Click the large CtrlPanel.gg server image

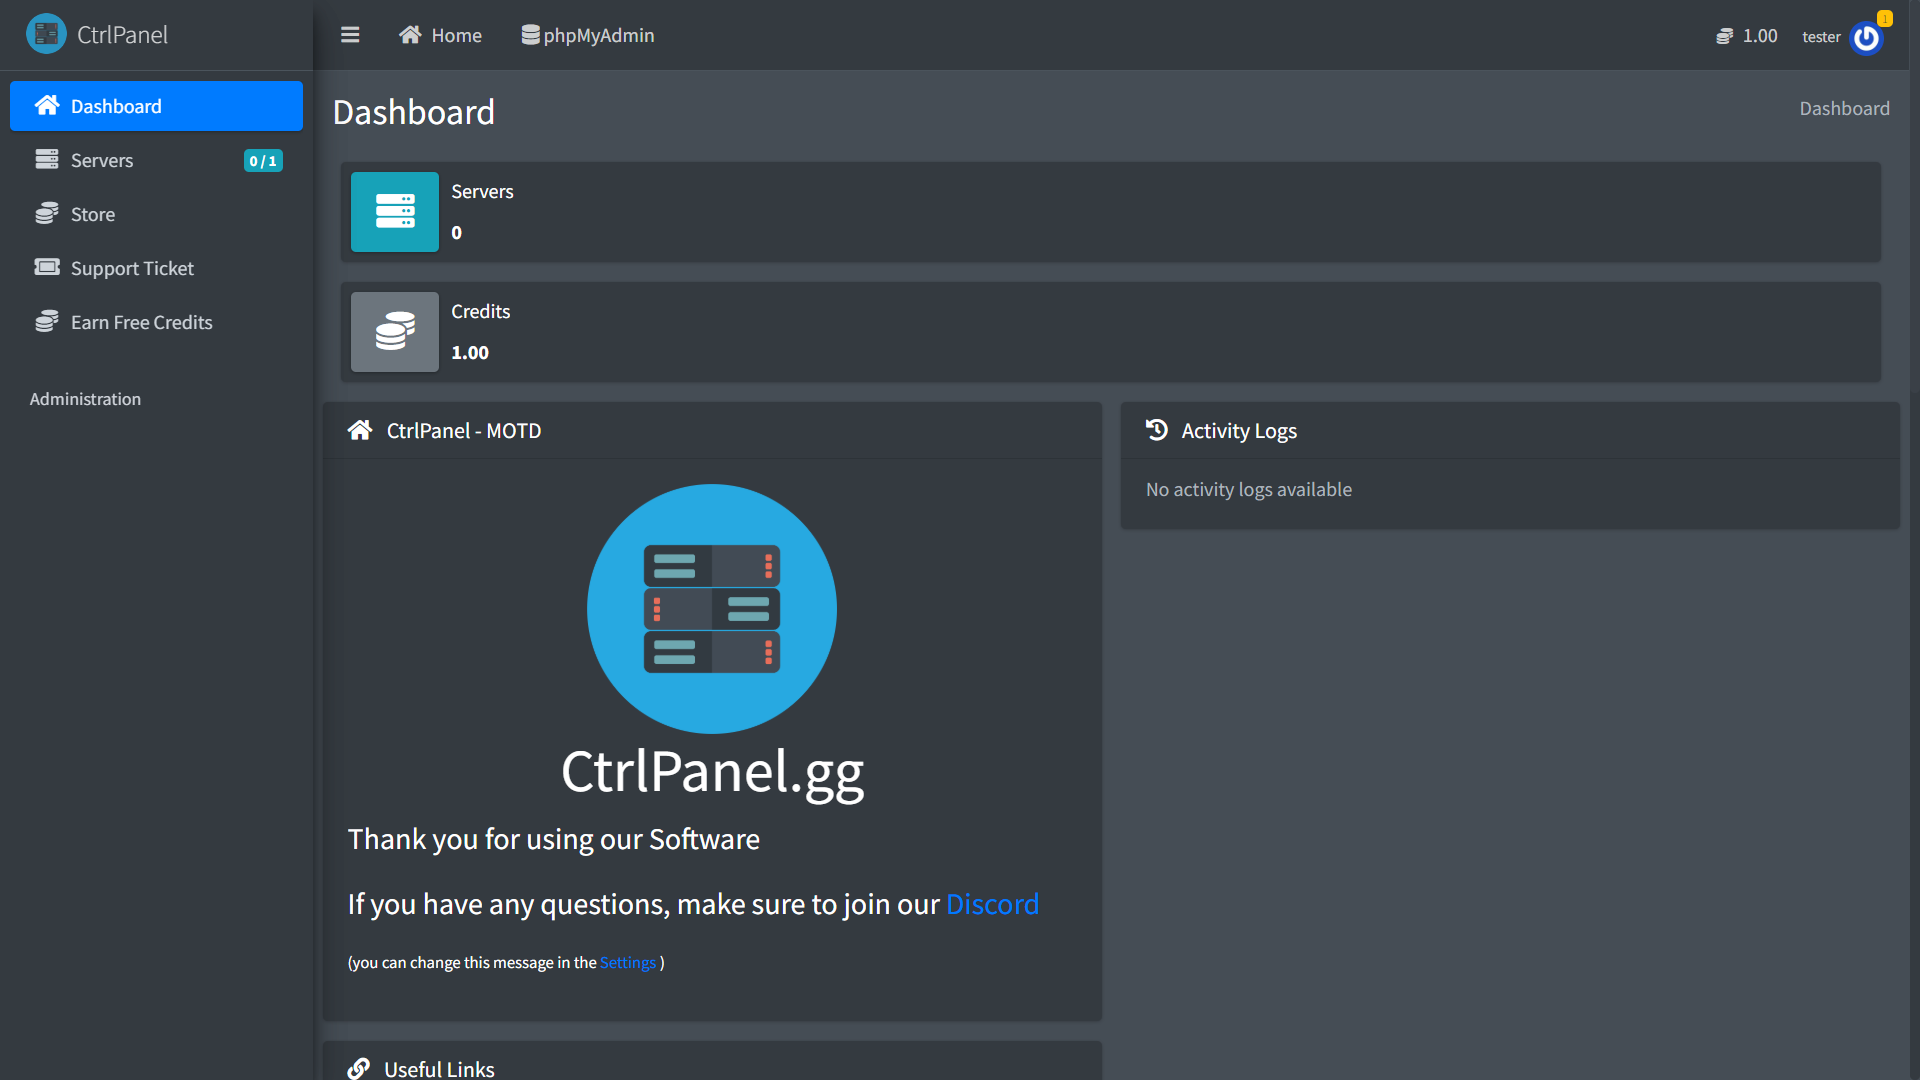tap(712, 608)
